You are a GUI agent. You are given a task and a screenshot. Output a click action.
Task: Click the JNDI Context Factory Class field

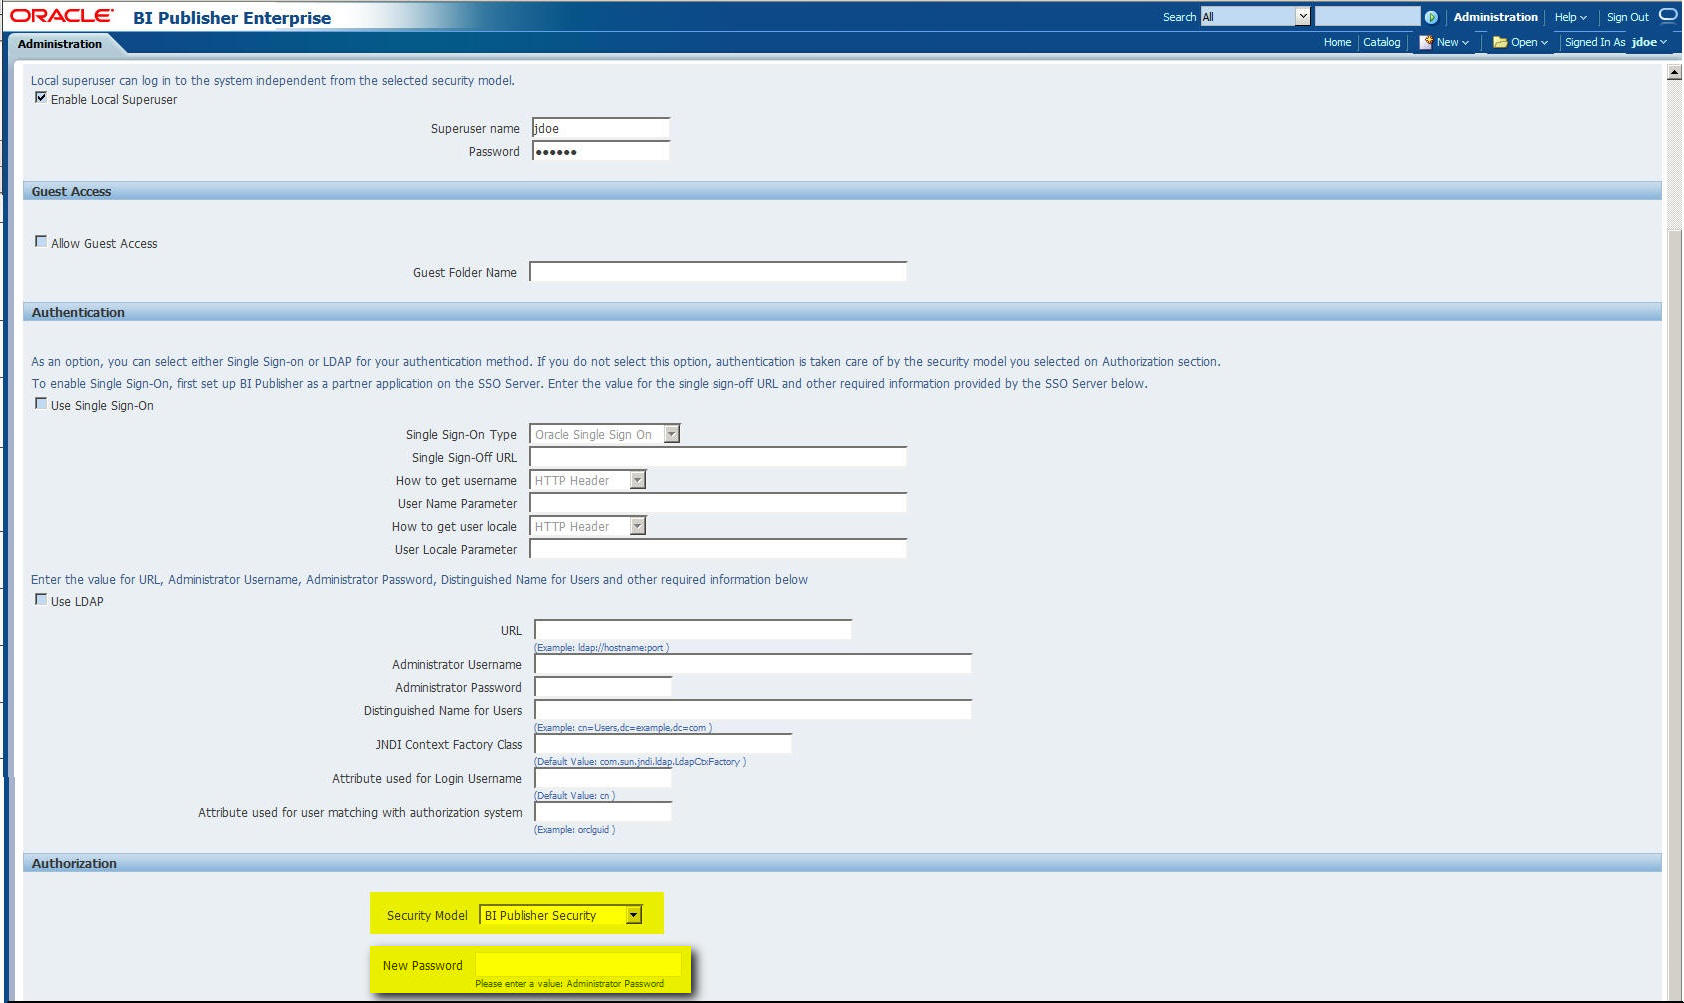coord(663,744)
